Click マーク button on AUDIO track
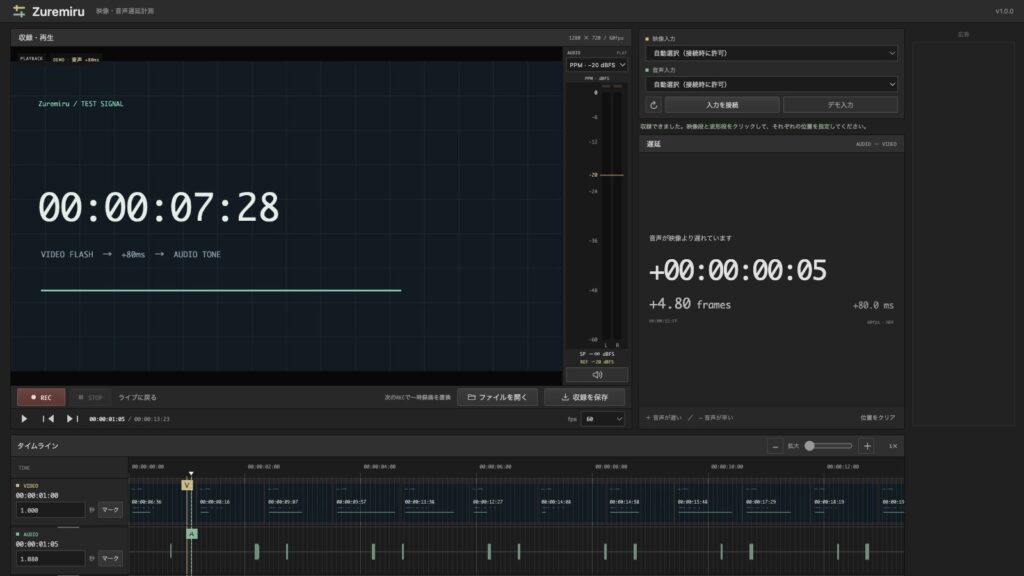 [x=110, y=558]
